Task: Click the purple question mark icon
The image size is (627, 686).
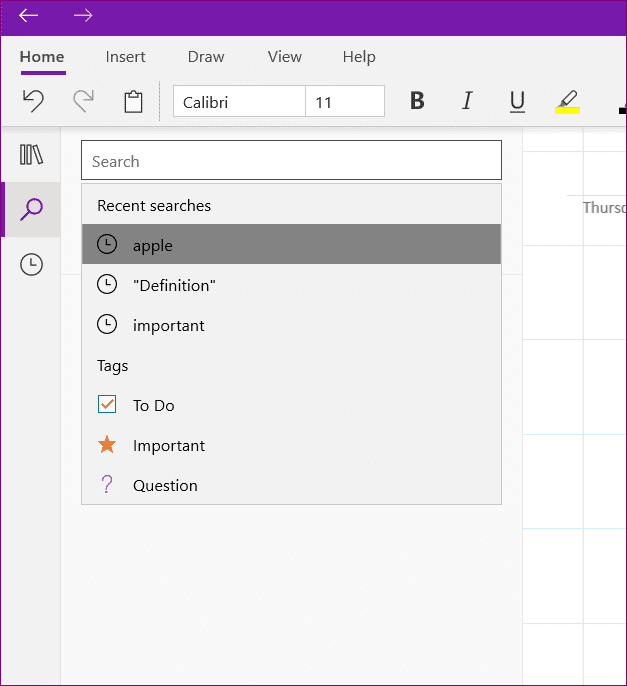Action: pyautogui.click(x=107, y=485)
